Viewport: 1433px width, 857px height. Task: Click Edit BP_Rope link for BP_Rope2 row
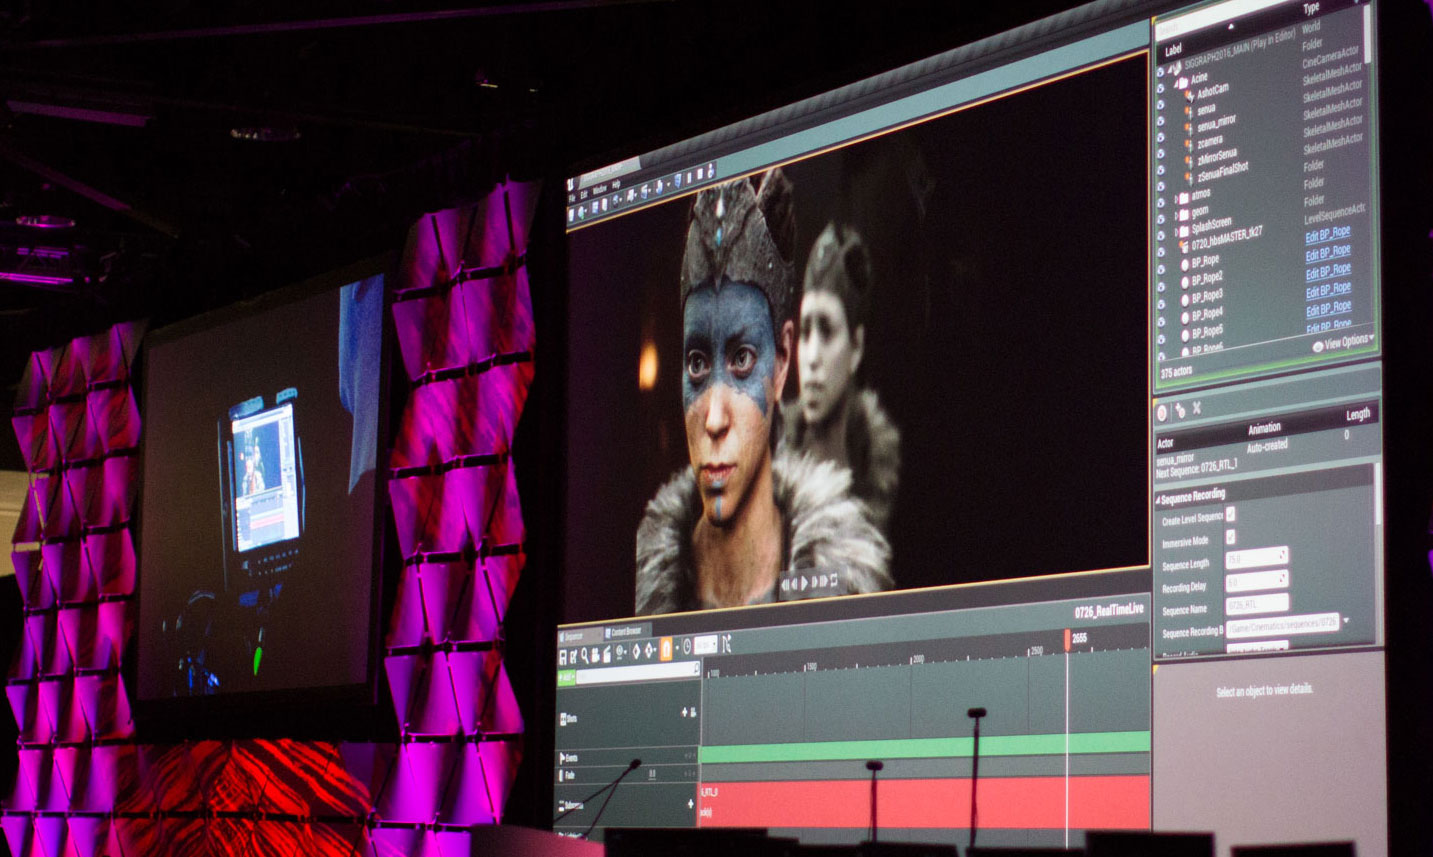[1328, 252]
